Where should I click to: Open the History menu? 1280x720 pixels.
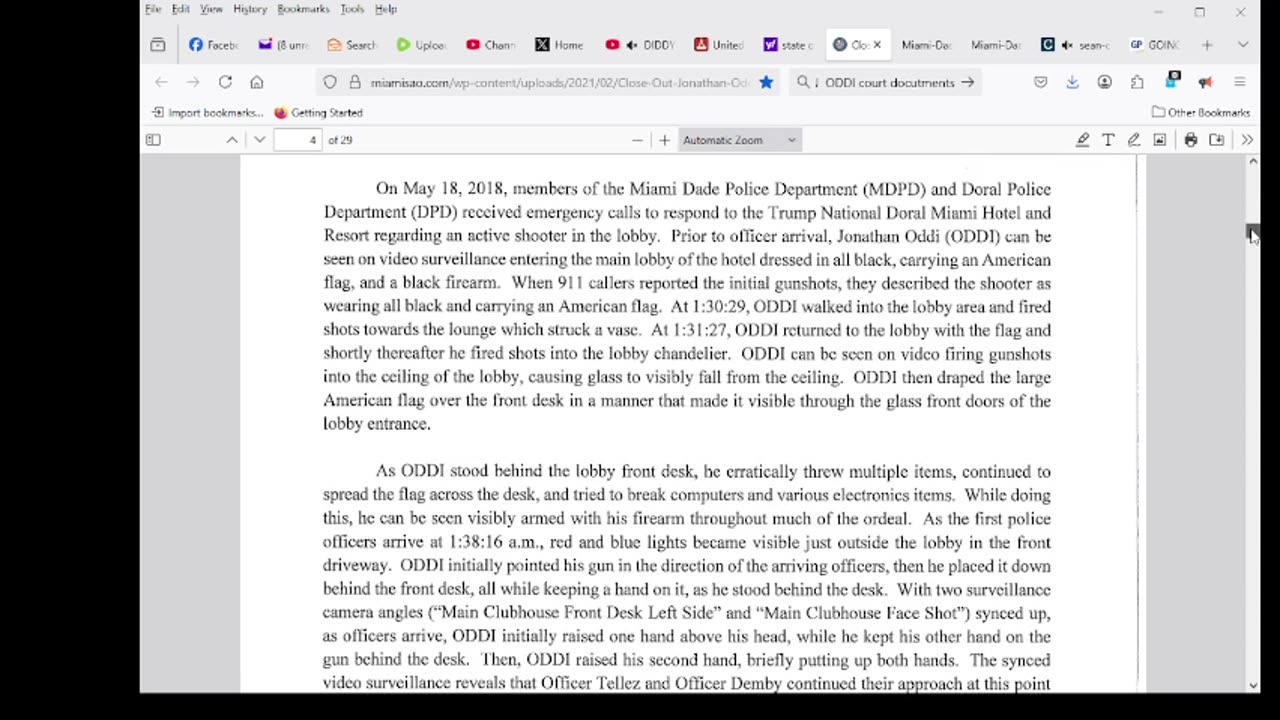[250, 9]
